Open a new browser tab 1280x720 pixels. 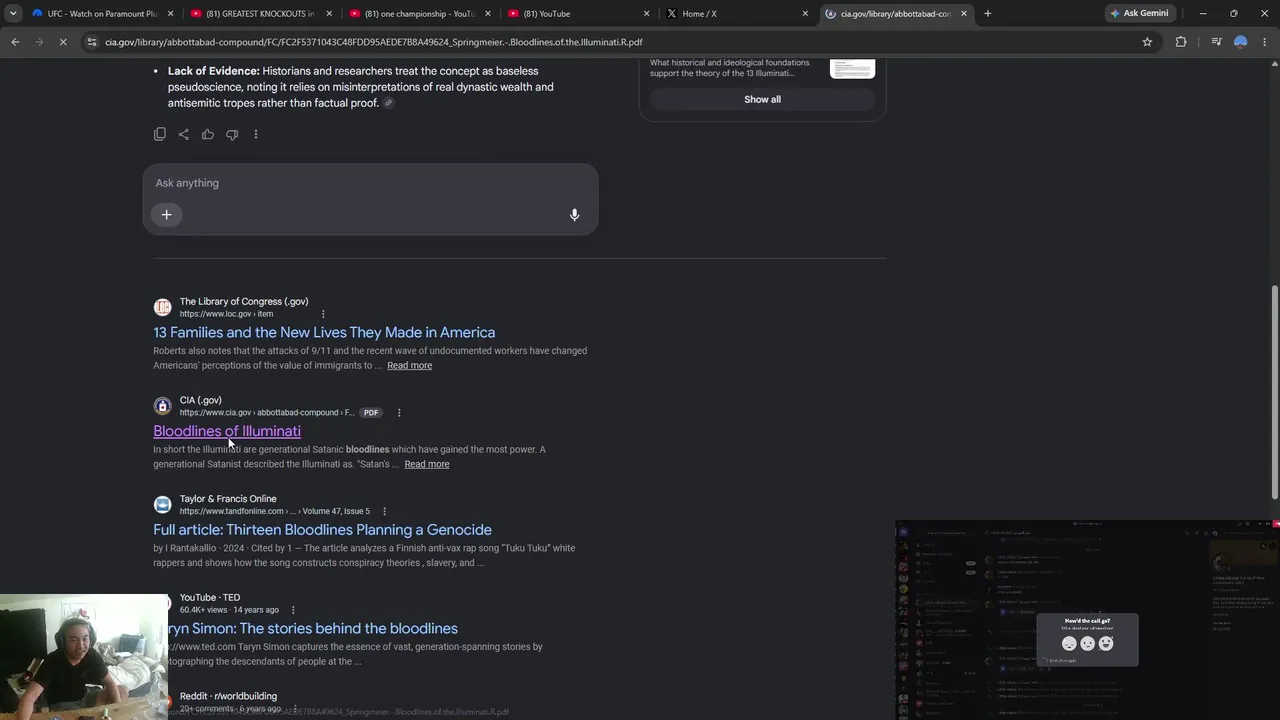click(x=988, y=14)
